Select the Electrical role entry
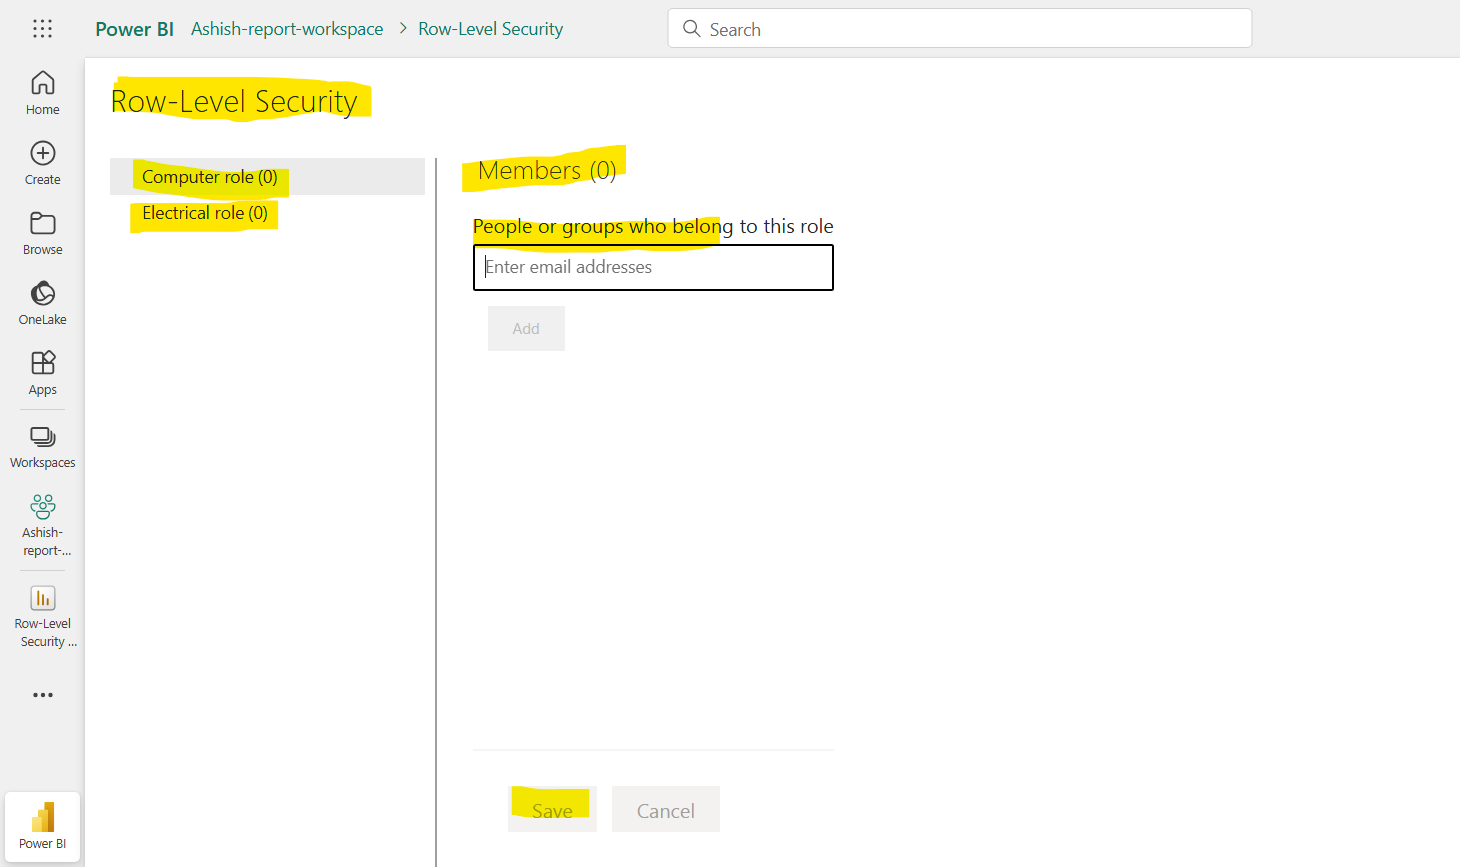The image size is (1460, 867). (203, 213)
